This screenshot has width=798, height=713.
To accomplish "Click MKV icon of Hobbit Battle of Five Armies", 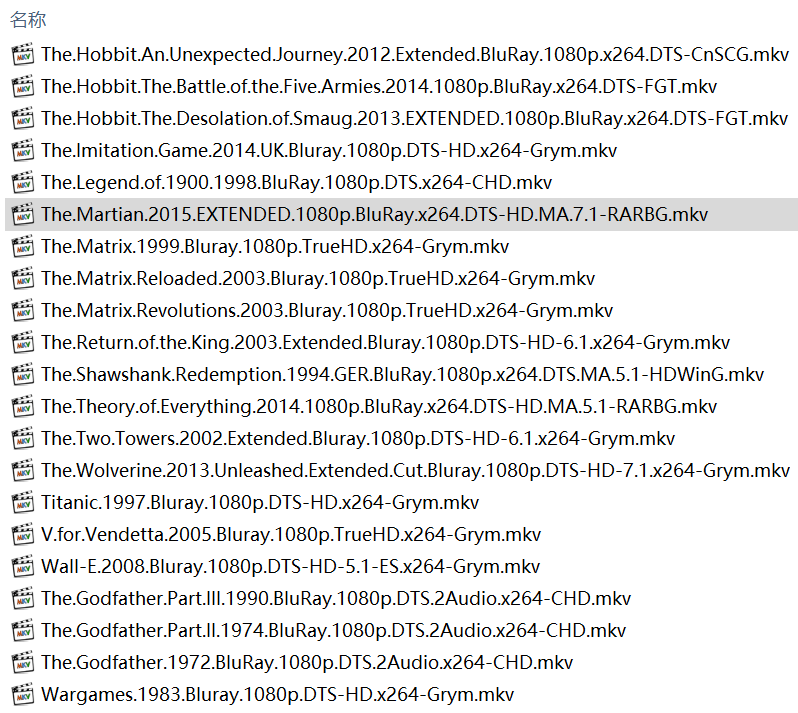I will [23, 87].
